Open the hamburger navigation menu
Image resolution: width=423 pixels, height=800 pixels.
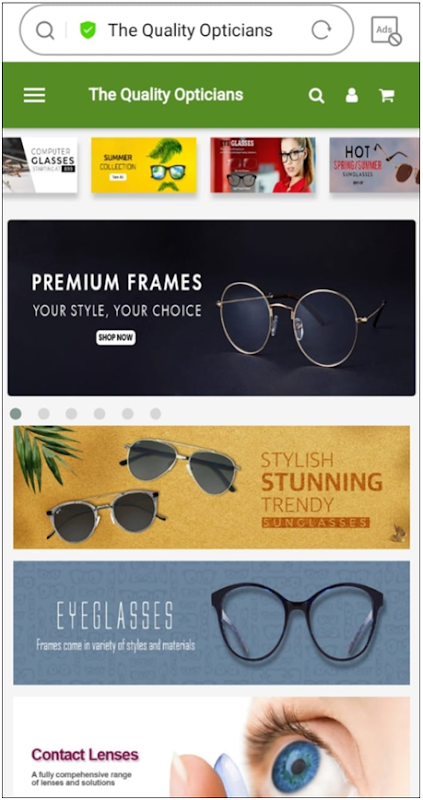pos(34,95)
